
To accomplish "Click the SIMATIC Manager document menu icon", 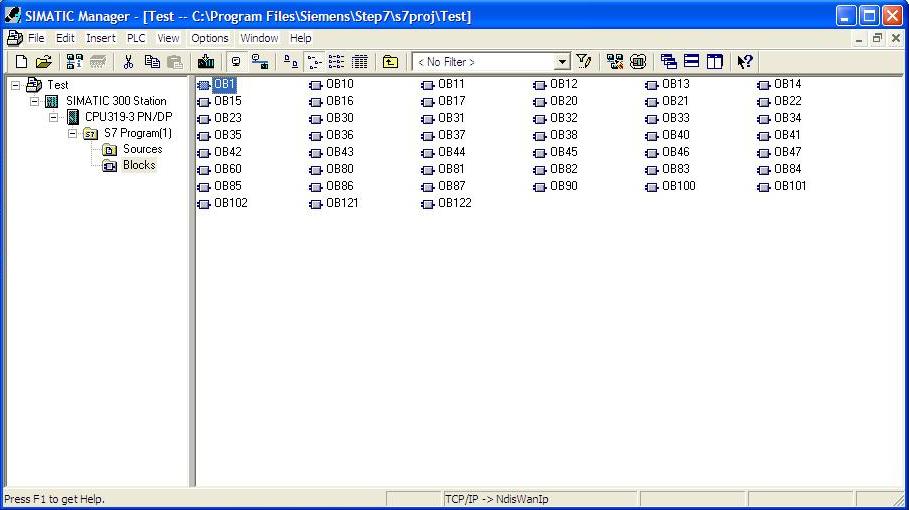I will coord(14,38).
